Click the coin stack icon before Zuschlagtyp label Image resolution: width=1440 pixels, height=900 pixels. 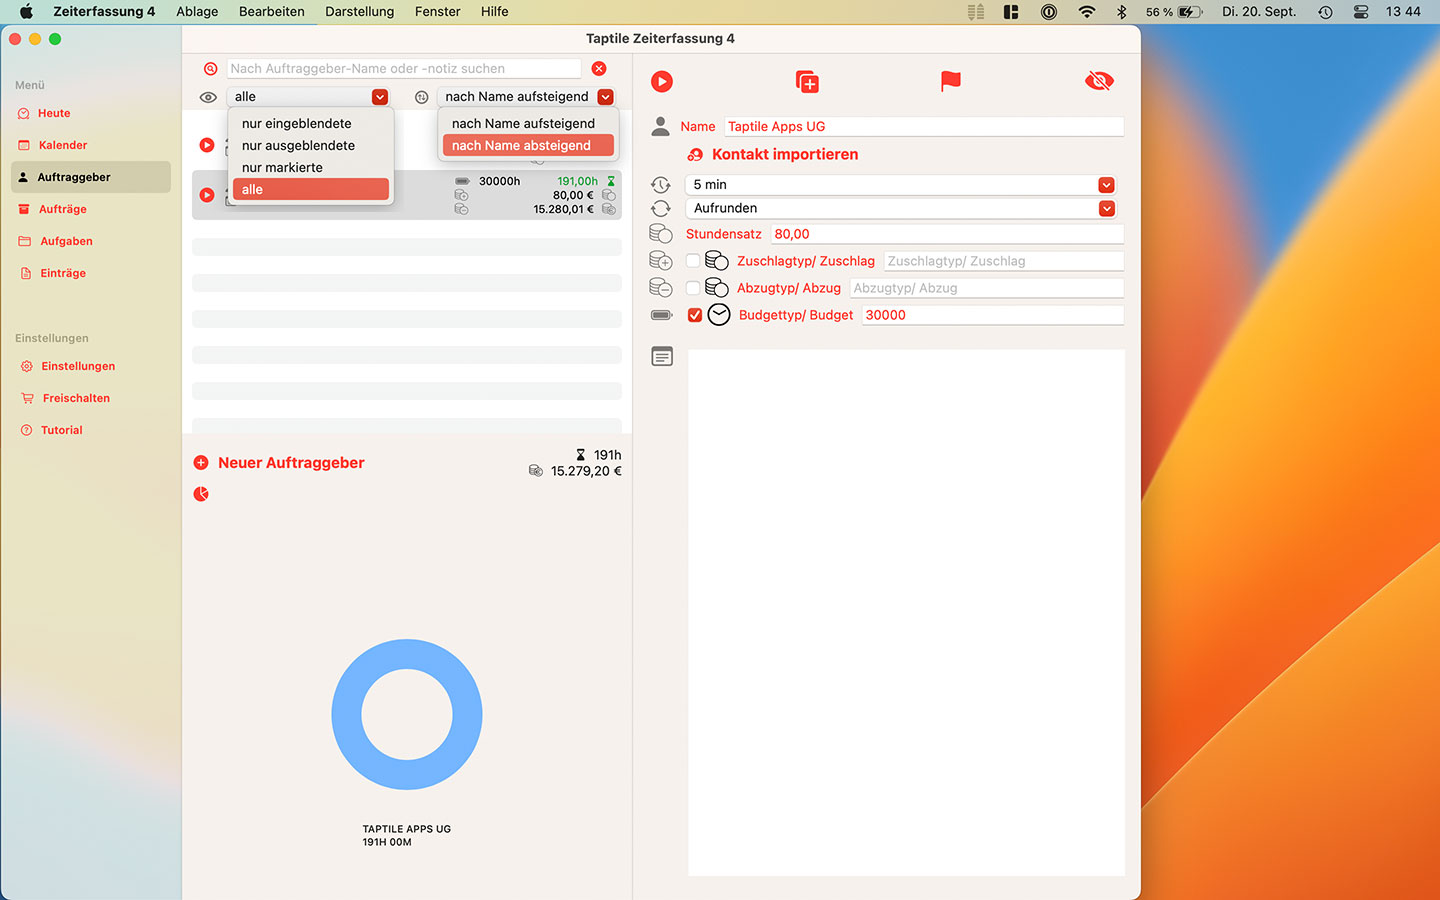(716, 261)
